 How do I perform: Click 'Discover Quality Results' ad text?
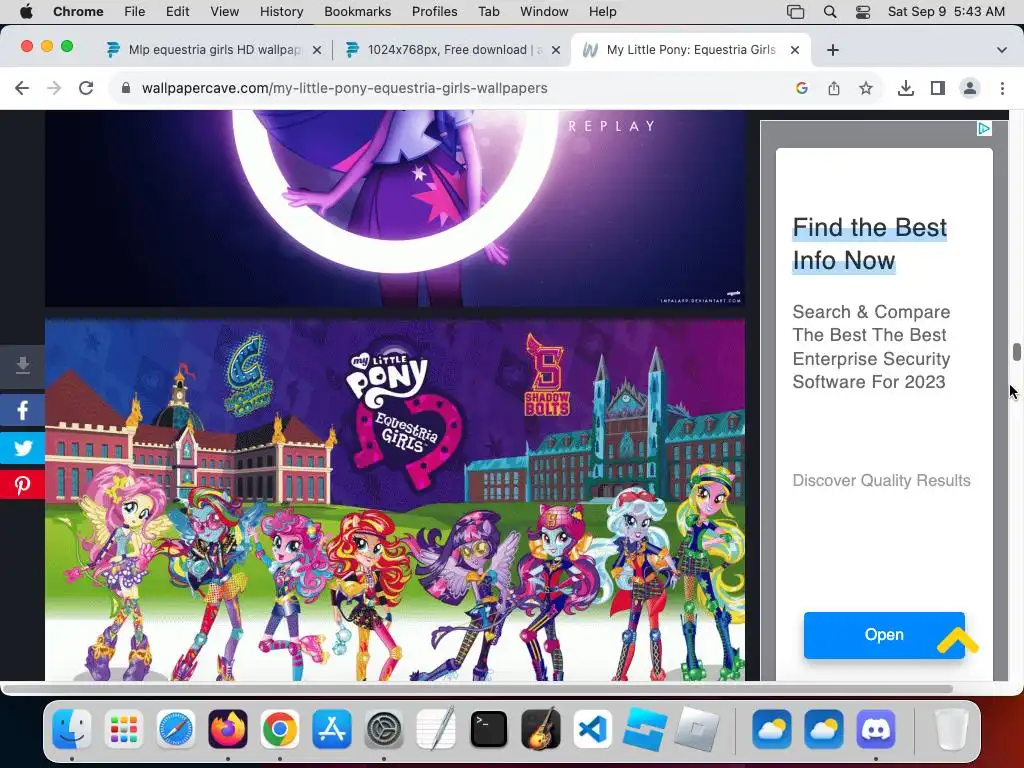(x=881, y=481)
